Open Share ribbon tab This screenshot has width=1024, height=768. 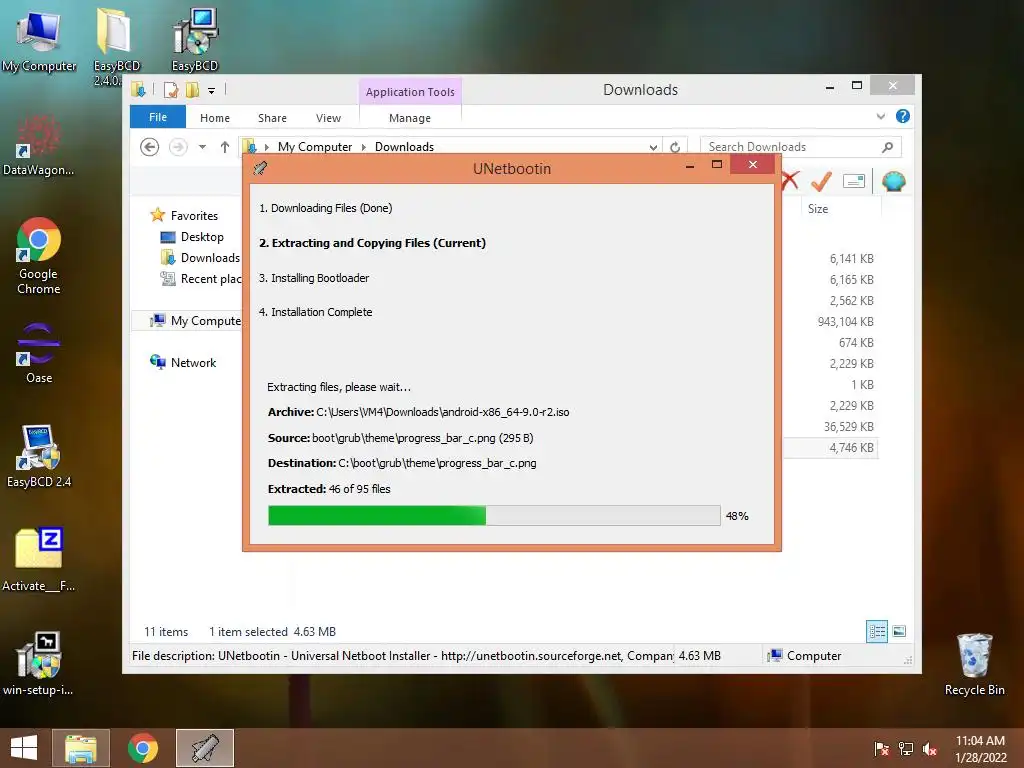[x=272, y=118]
